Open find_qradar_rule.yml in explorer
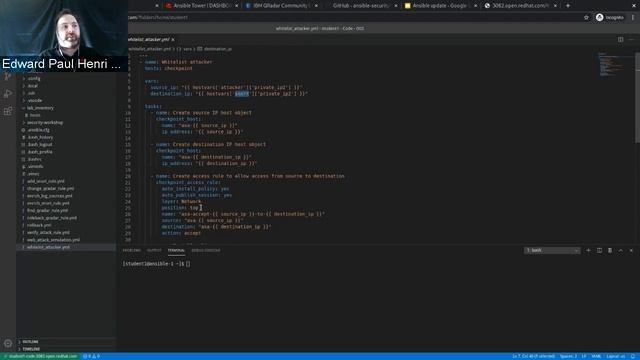The width and height of the screenshot is (640, 360). pos(47,211)
